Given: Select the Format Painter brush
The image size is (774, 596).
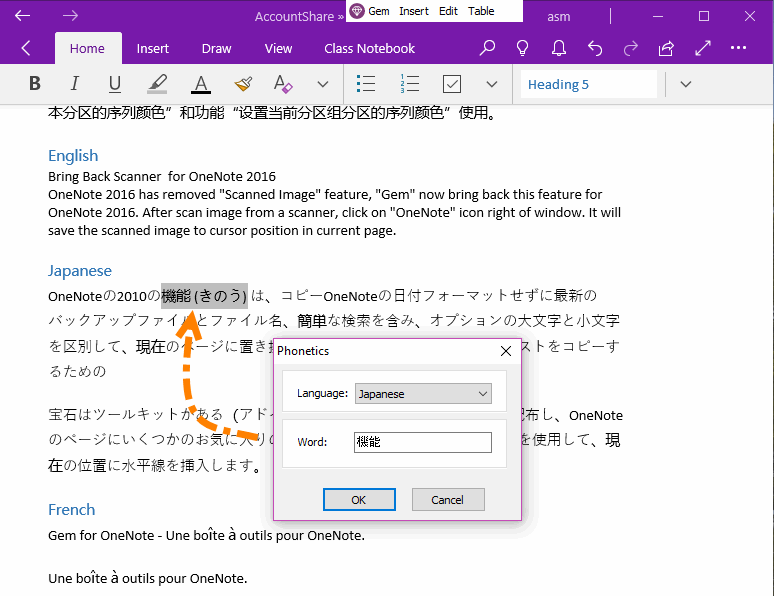Looking at the screenshot, I should coord(243,83).
